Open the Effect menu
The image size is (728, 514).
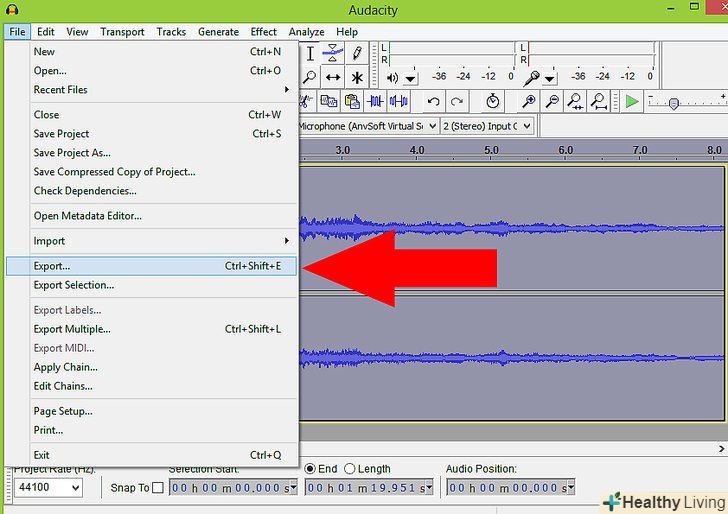264,32
